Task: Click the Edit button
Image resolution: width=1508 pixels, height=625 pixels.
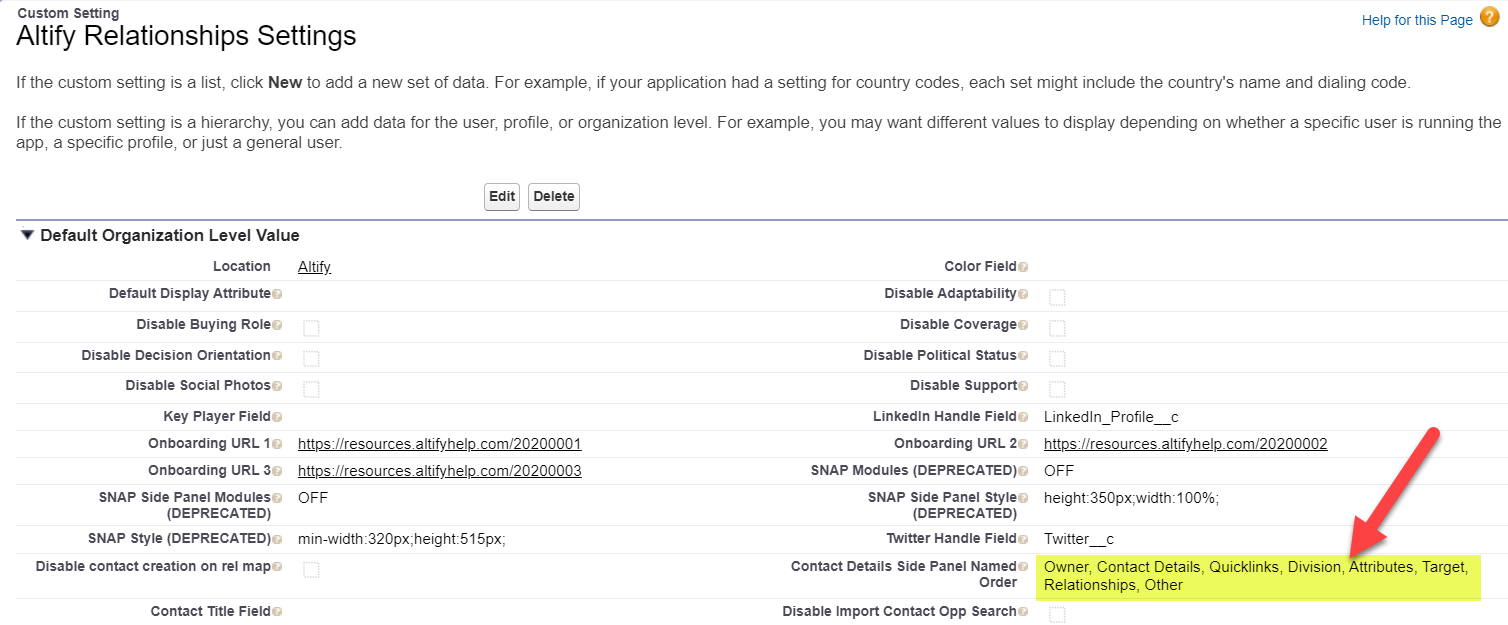Action: [x=502, y=197]
